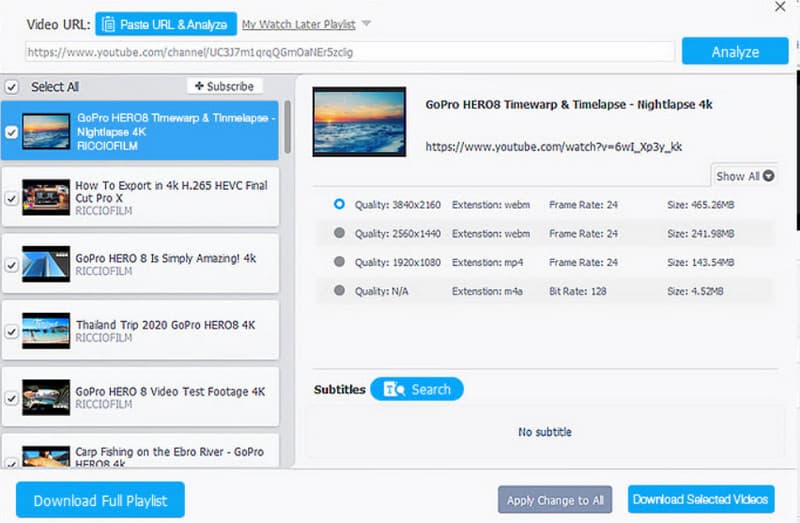The image size is (800, 523).
Task: Close the analyze dialog window
Action: 780,7
